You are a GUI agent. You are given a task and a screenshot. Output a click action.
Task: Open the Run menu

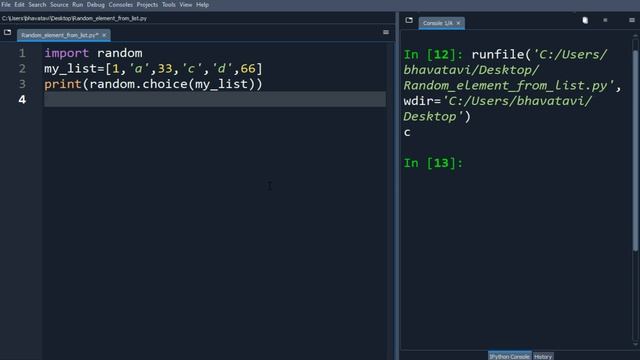[x=78, y=5]
